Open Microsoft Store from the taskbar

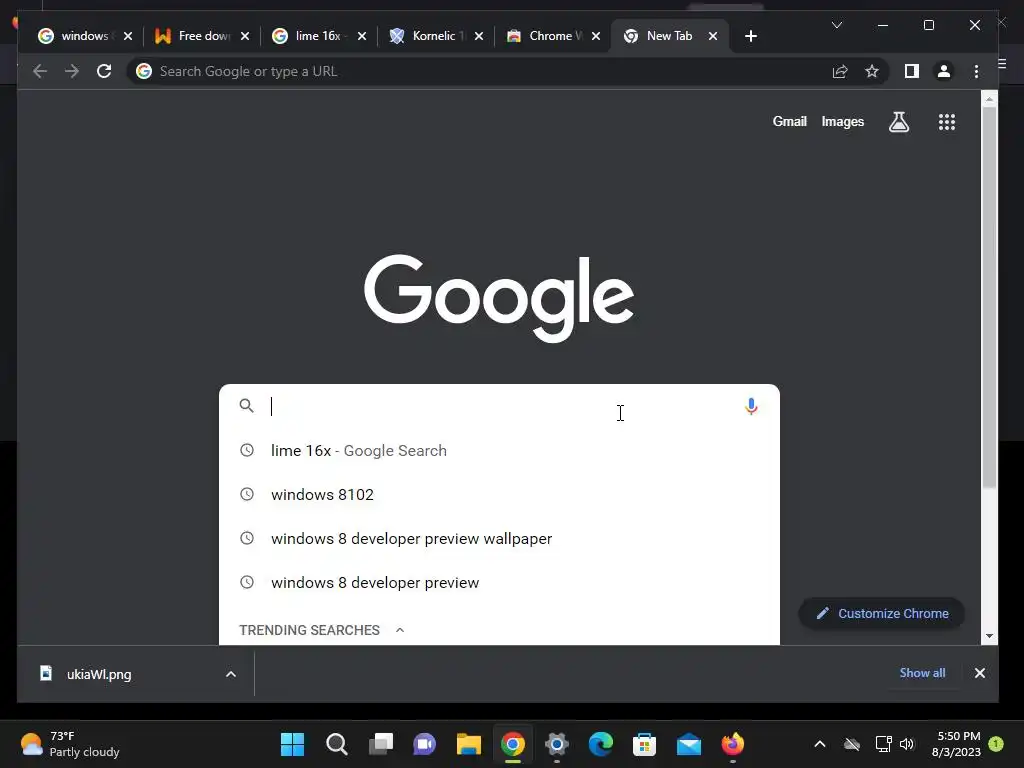645,744
